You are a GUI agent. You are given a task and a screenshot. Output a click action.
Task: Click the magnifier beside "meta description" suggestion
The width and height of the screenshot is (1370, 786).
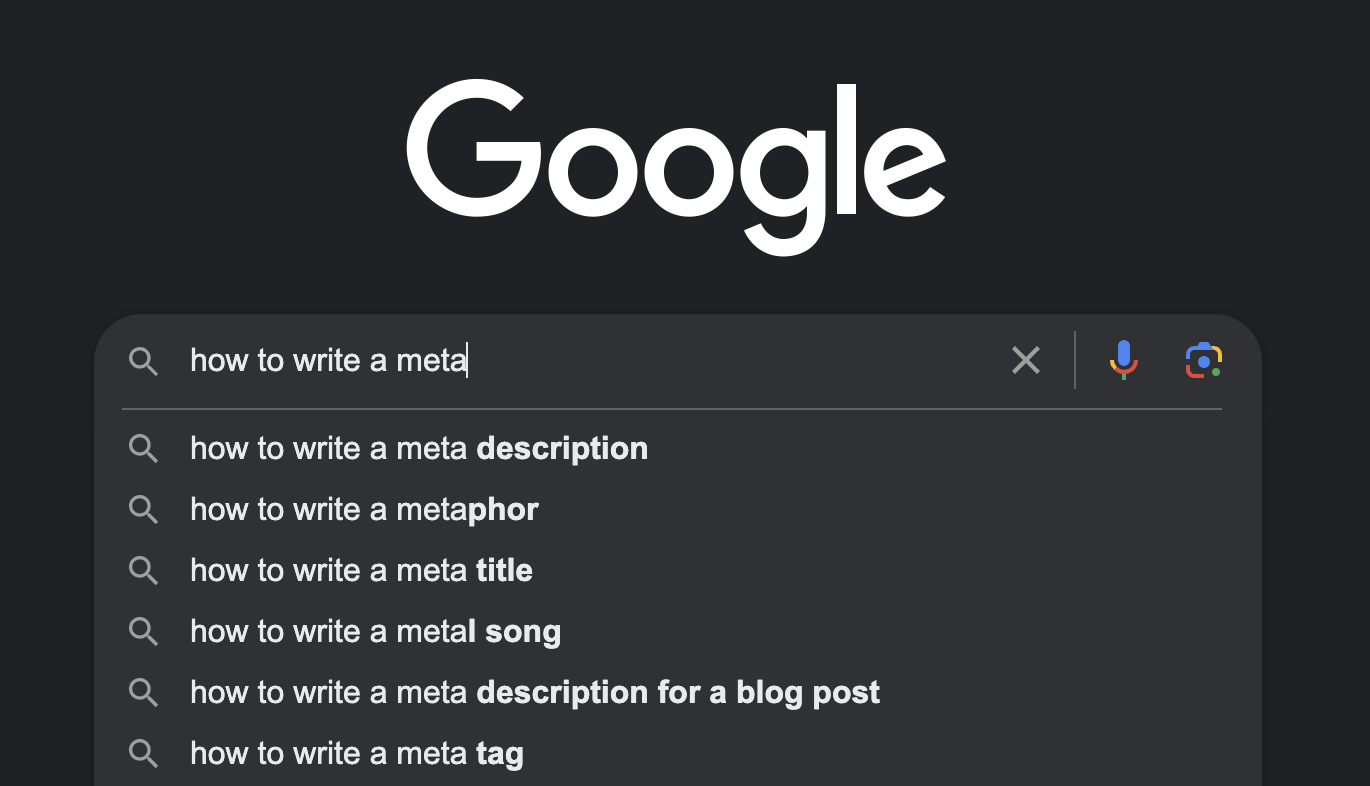144,449
